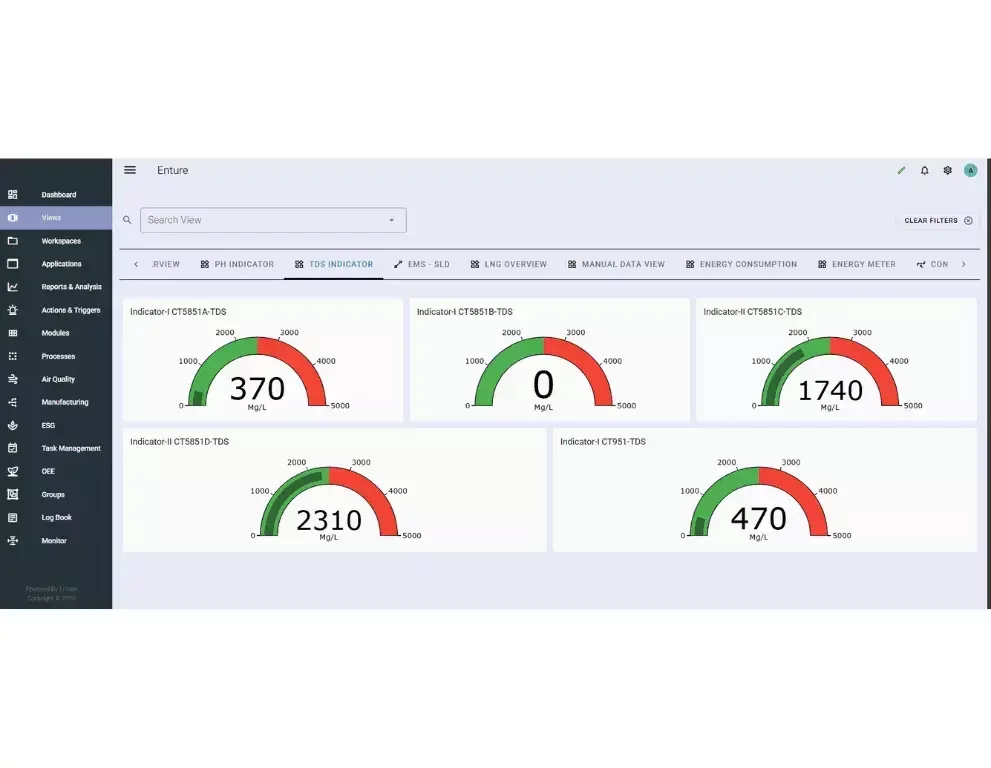Open the Search View dropdown arrow
Screen dimensions: 991x768
pyautogui.click(x=394, y=220)
